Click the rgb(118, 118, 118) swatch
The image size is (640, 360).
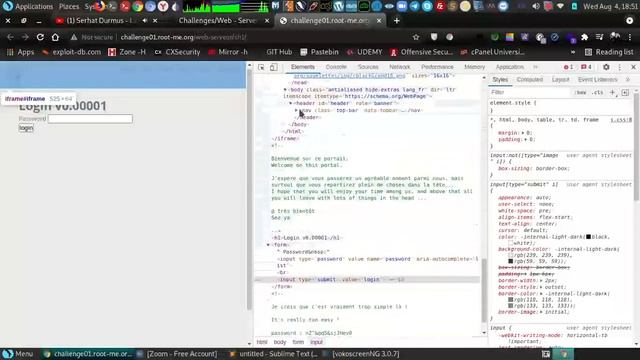511,300
